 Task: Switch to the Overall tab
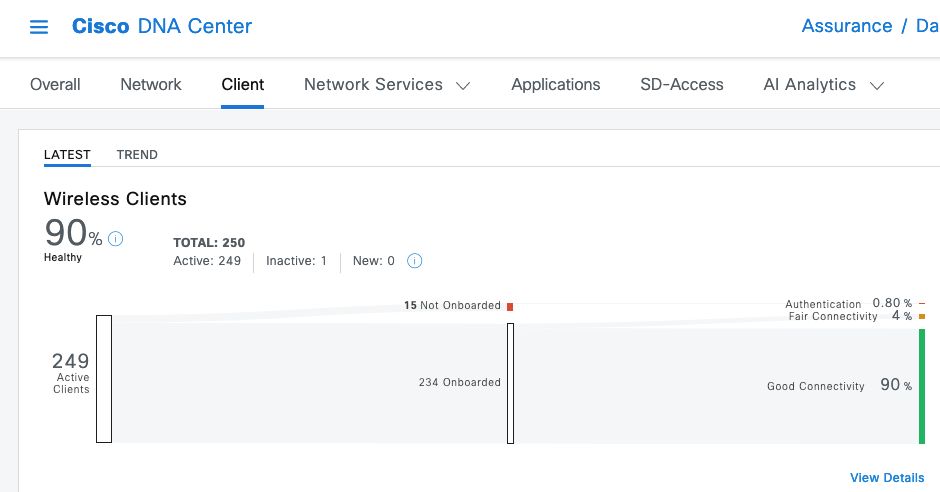(x=55, y=84)
